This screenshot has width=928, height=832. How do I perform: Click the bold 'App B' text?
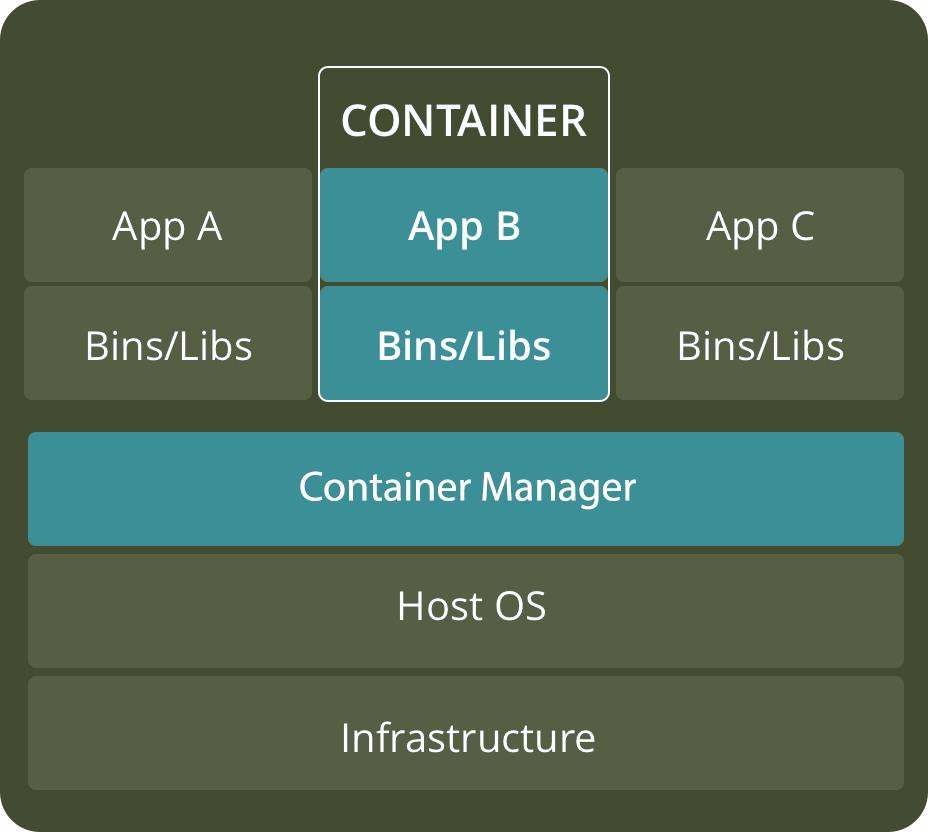[464, 227]
